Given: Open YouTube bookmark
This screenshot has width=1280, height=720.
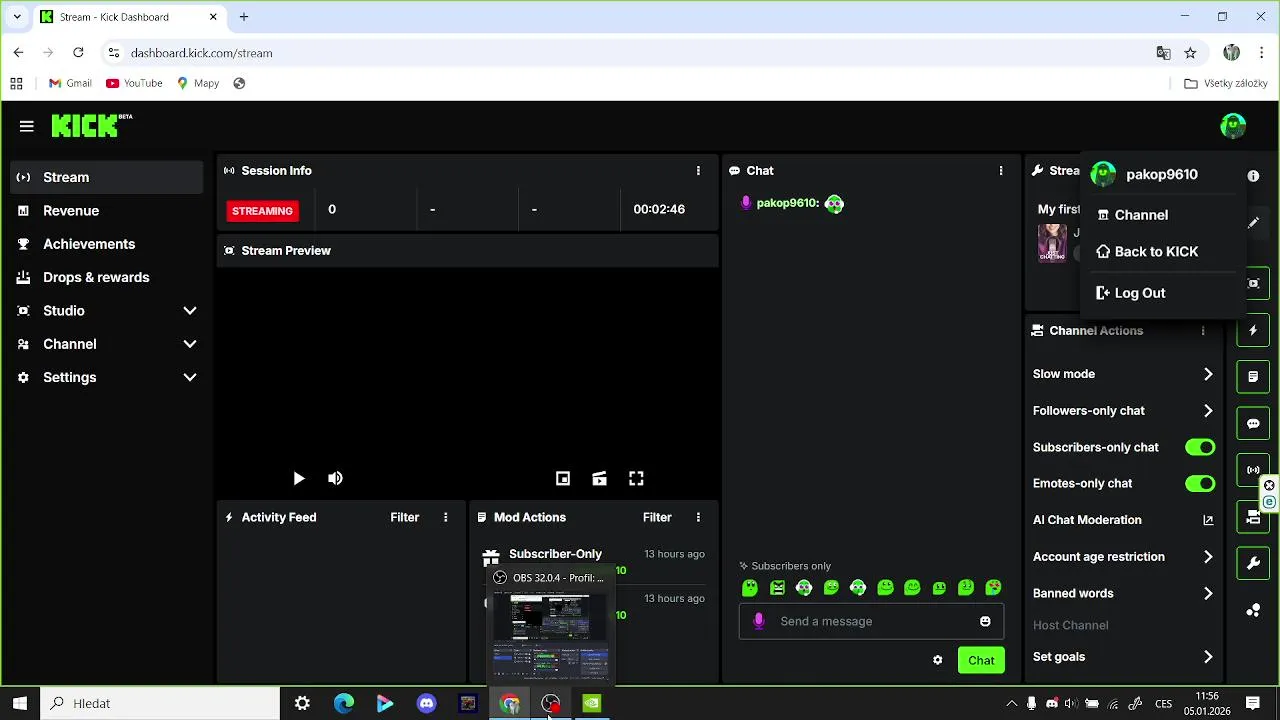Looking at the screenshot, I should [x=134, y=83].
